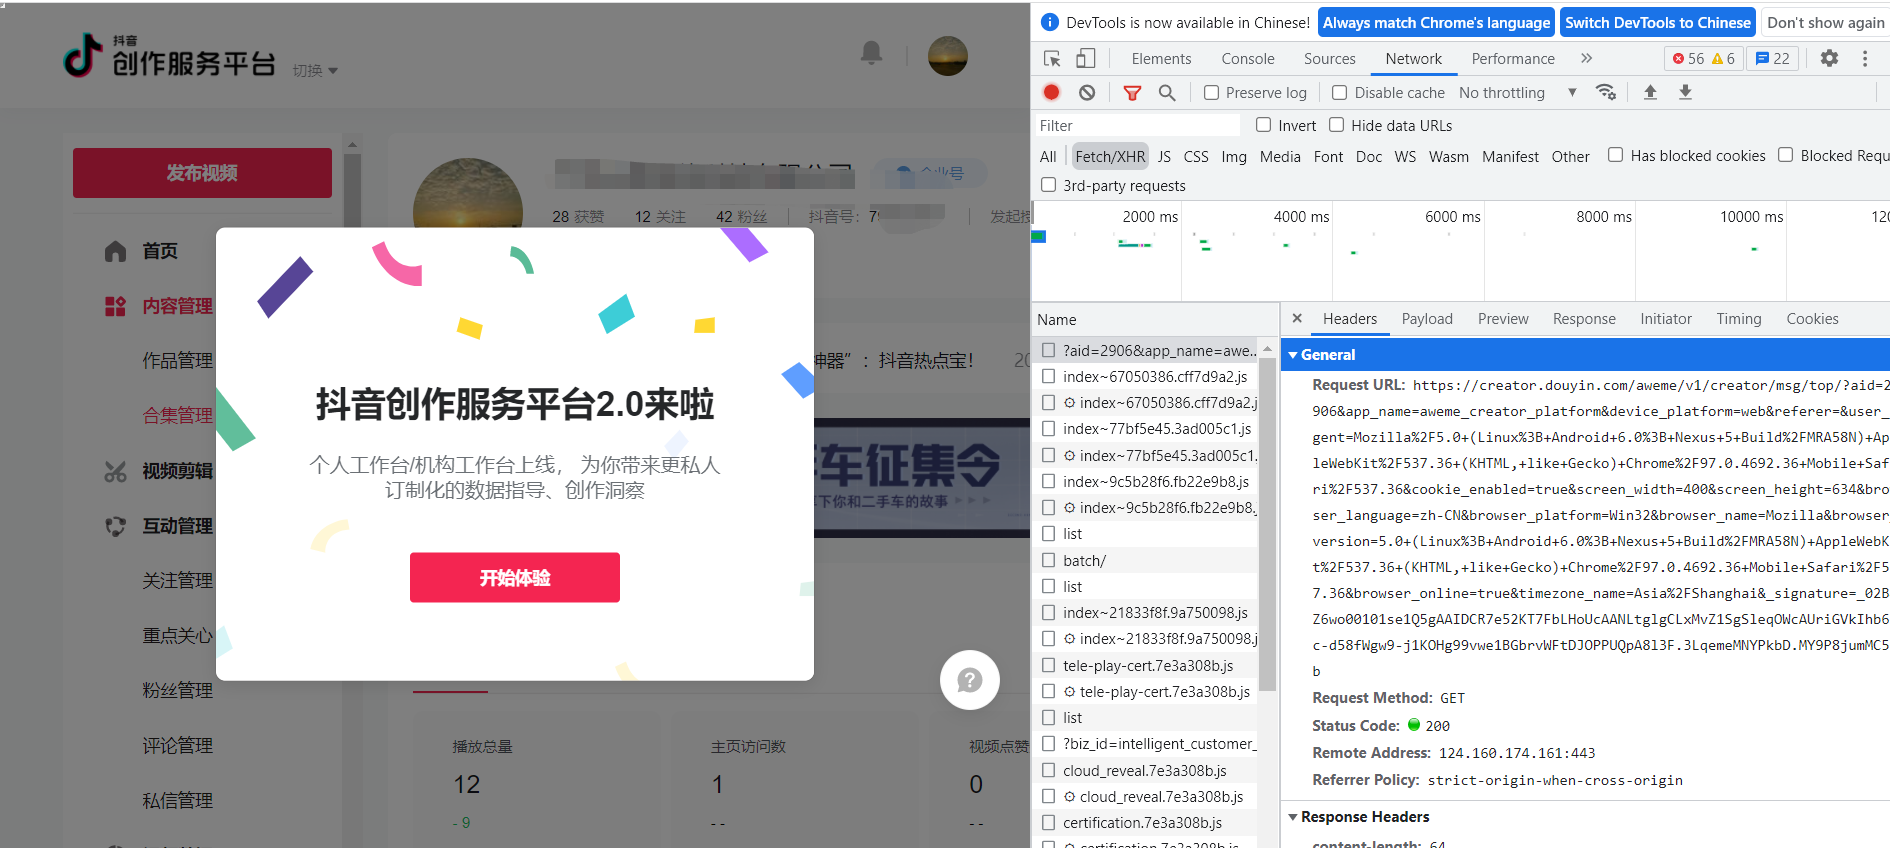Open network search magnifier
Viewport: 1890px width, 848px height.
coord(1167,92)
